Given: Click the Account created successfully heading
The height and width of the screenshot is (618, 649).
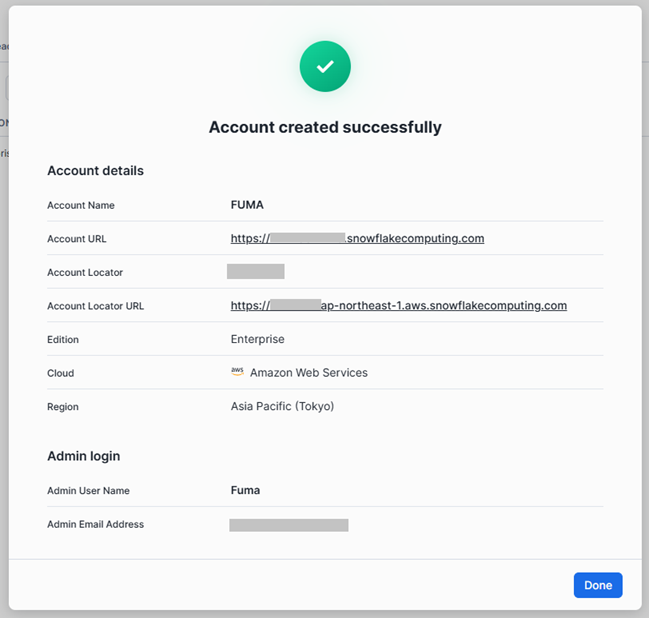Looking at the screenshot, I should [x=325, y=127].
